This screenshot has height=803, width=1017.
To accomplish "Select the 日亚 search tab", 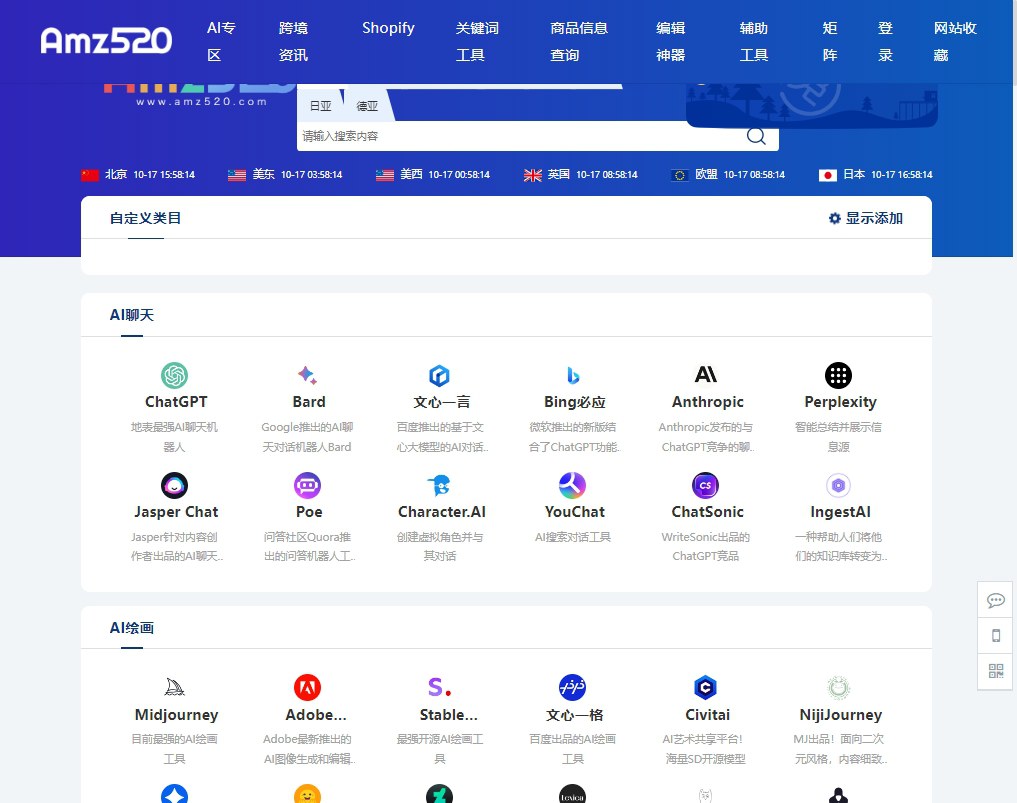I will coord(320,106).
